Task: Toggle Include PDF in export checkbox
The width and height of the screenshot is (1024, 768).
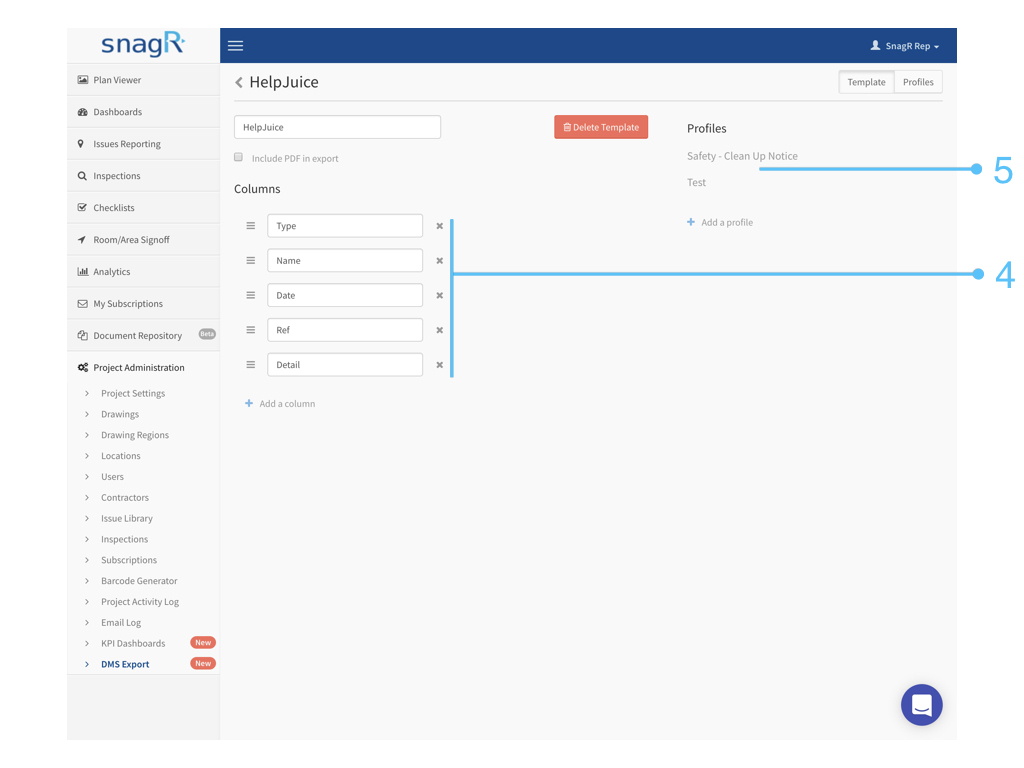Action: 238,157
